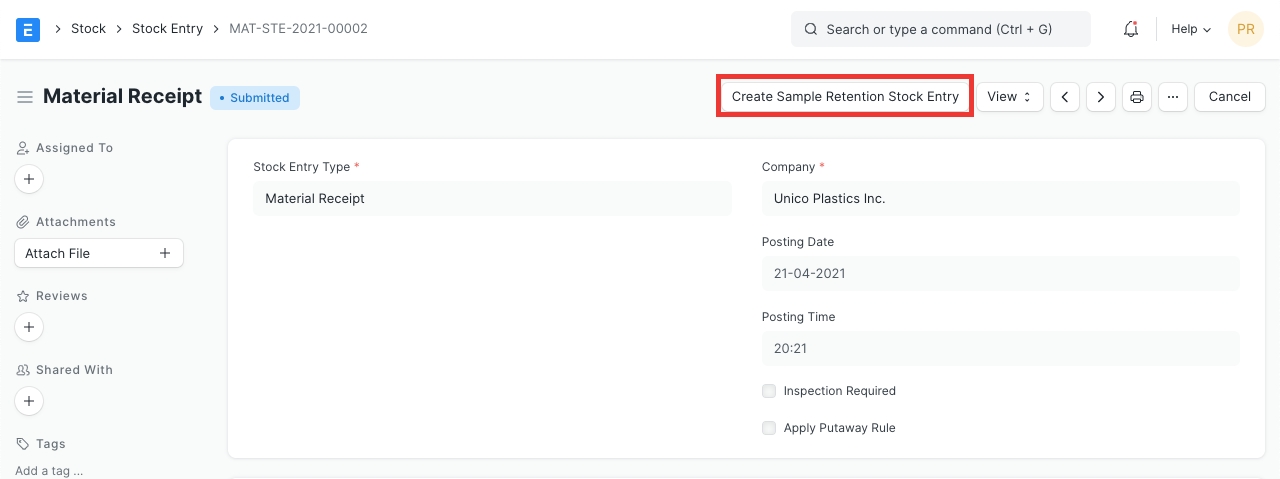Viewport: 1280px width, 479px height.
Task: Open the PR user avatar menu
Action: pyautogui.click(x=1246, y=29)
